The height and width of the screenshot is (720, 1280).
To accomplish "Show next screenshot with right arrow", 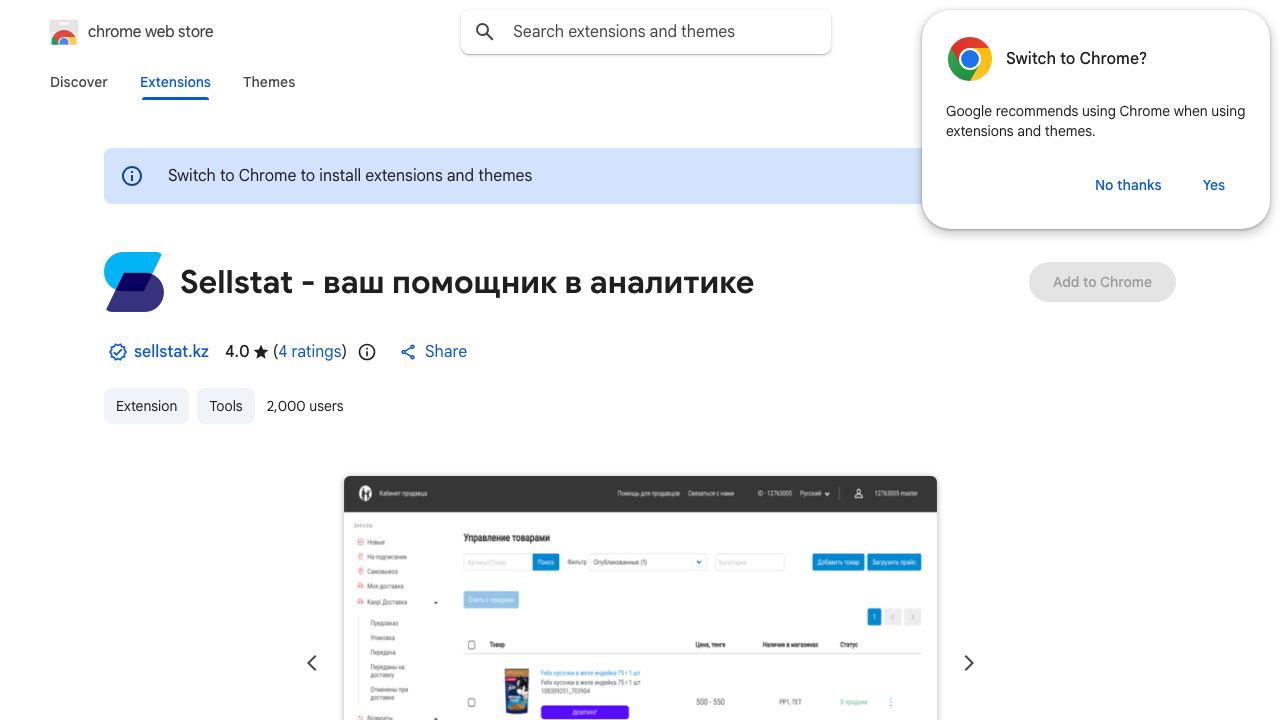I will 968,663.
